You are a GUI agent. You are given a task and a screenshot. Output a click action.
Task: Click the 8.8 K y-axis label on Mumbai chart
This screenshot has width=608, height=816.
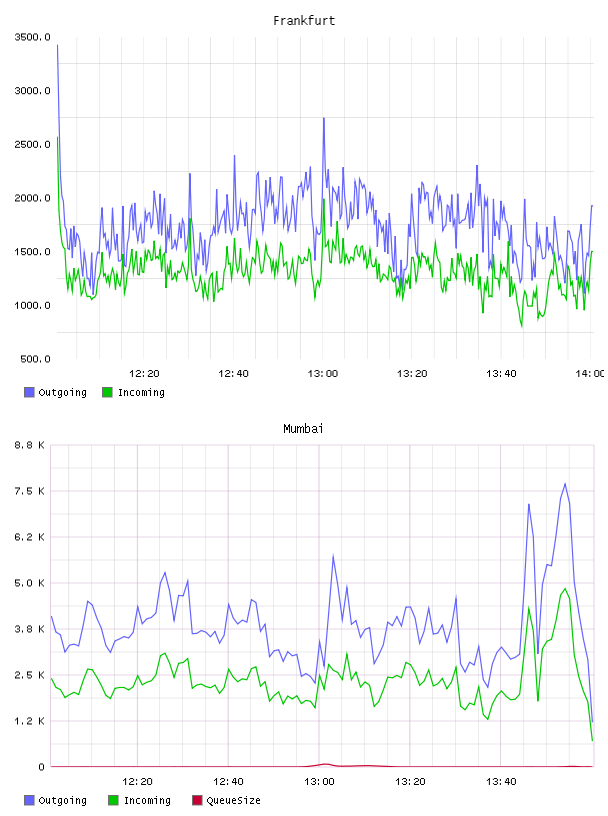point(30,445)
